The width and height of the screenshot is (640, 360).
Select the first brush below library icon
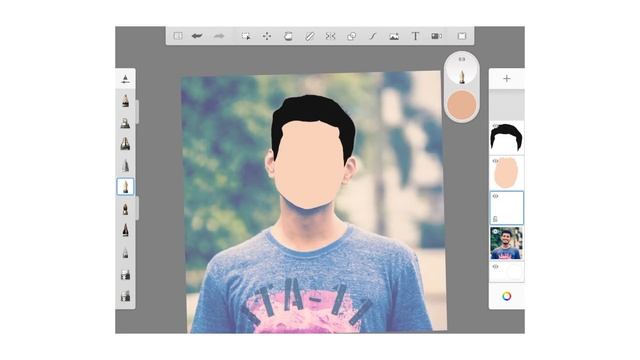click(x=125, y=100)
